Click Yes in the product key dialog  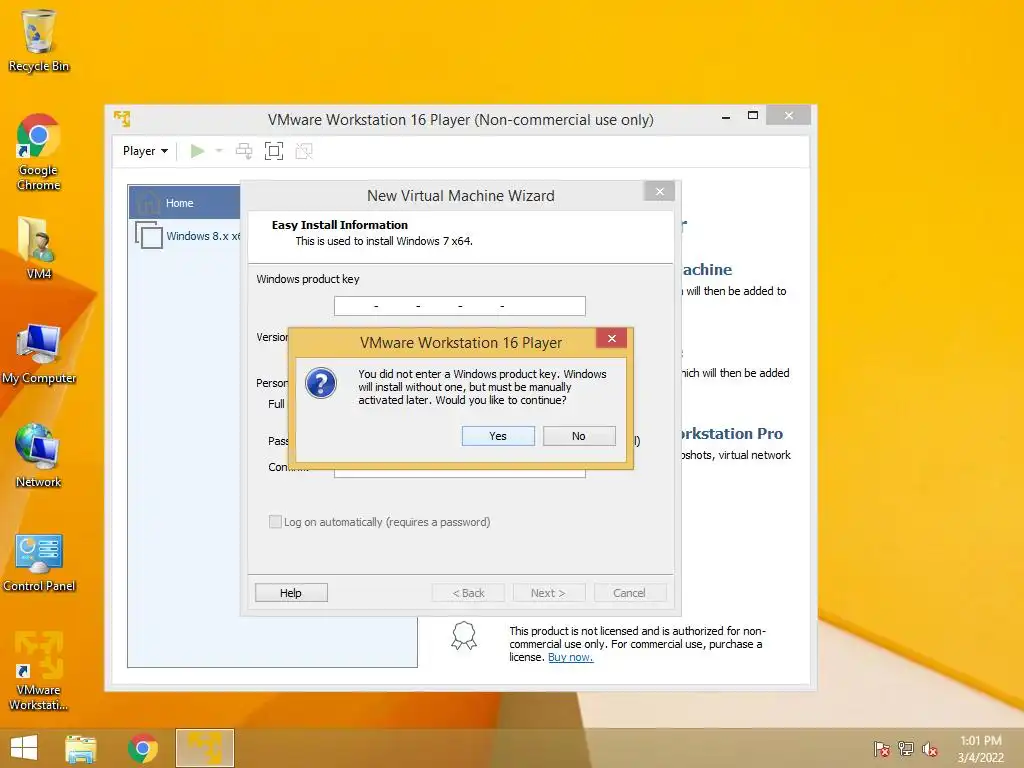498,436
